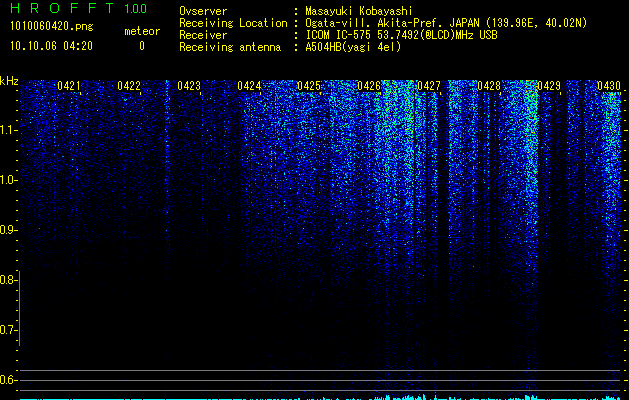Click the 0.9 kHz axis label
Image resolution: width=629 pixels, height=400 pixels.
[8, 230]
